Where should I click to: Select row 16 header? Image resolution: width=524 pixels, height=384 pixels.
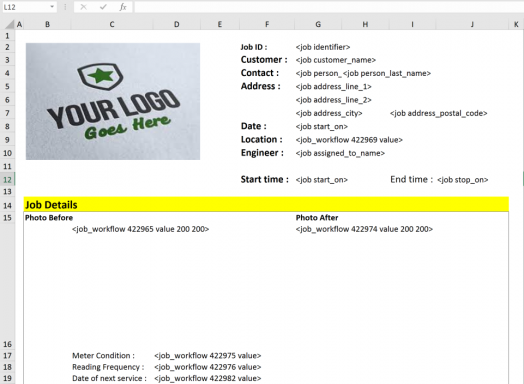(7, 344)
